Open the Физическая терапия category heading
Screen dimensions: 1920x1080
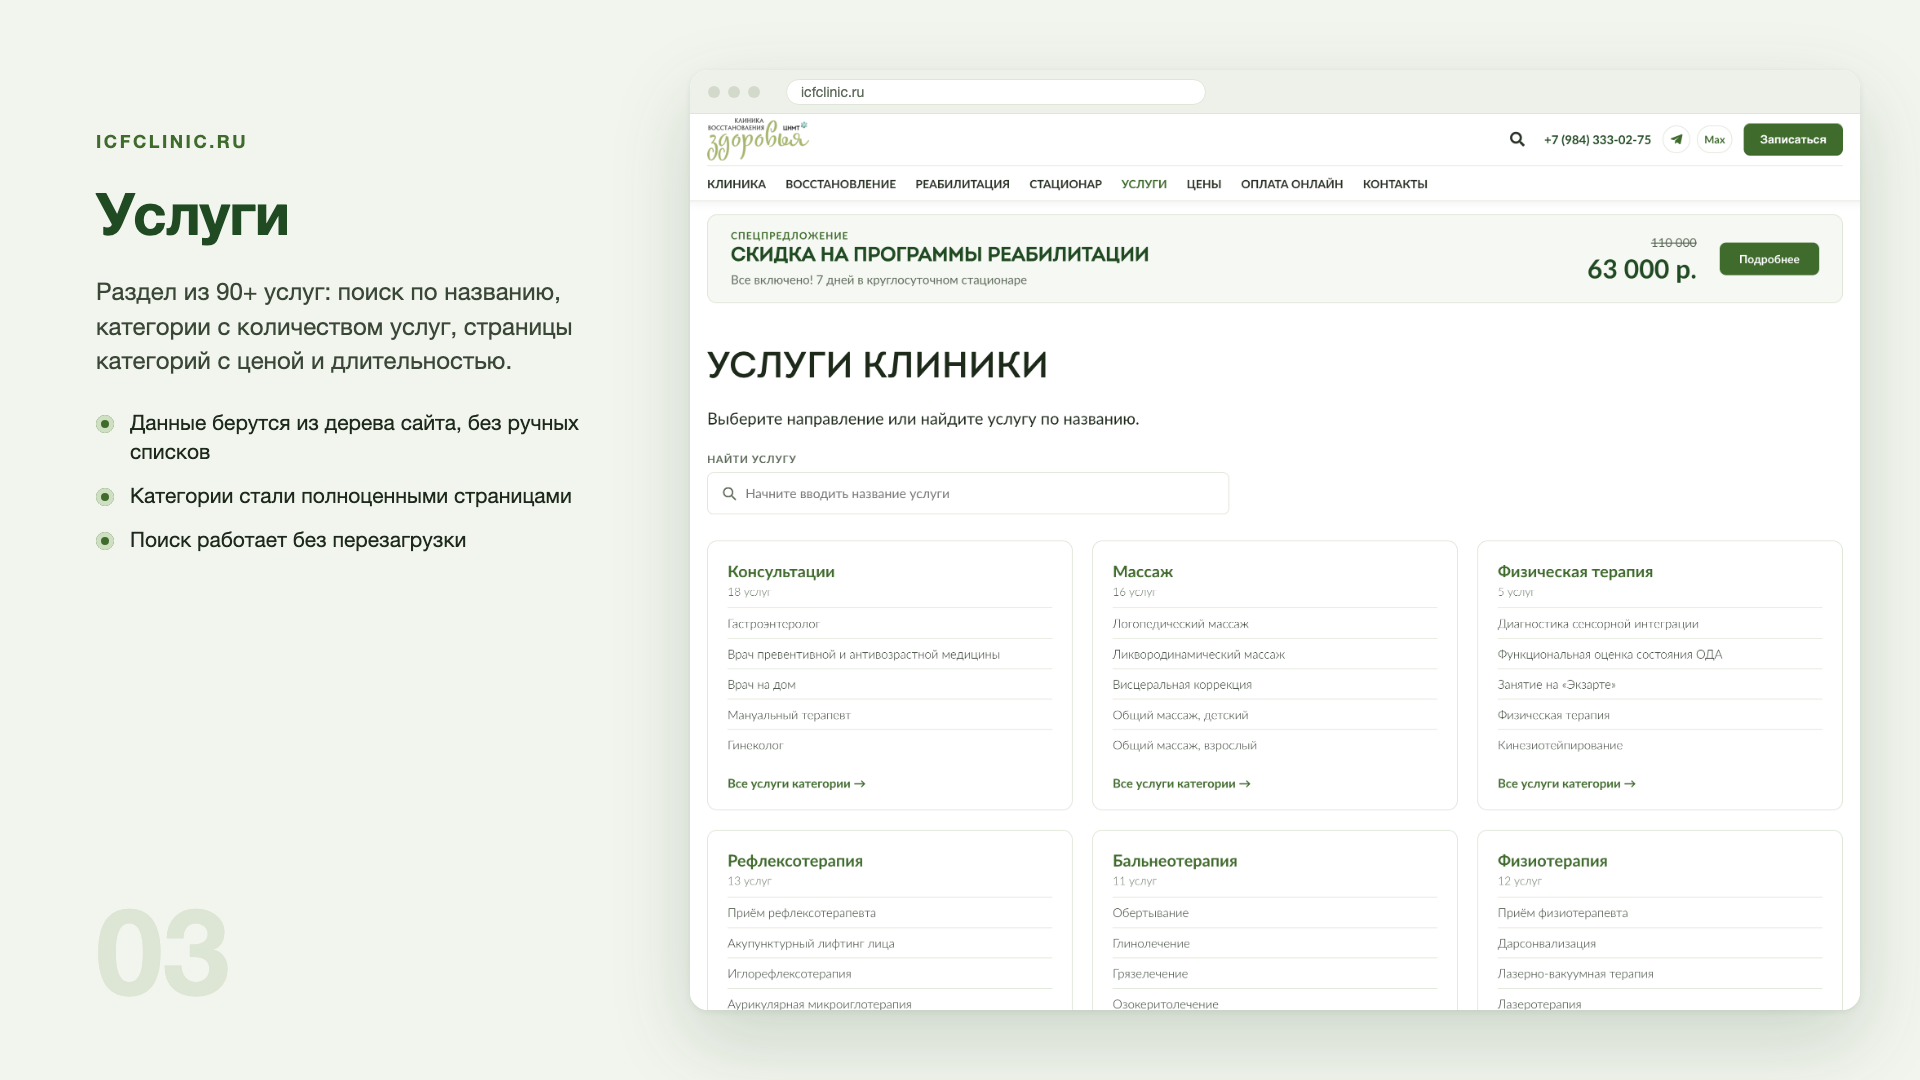(1575, 572)
